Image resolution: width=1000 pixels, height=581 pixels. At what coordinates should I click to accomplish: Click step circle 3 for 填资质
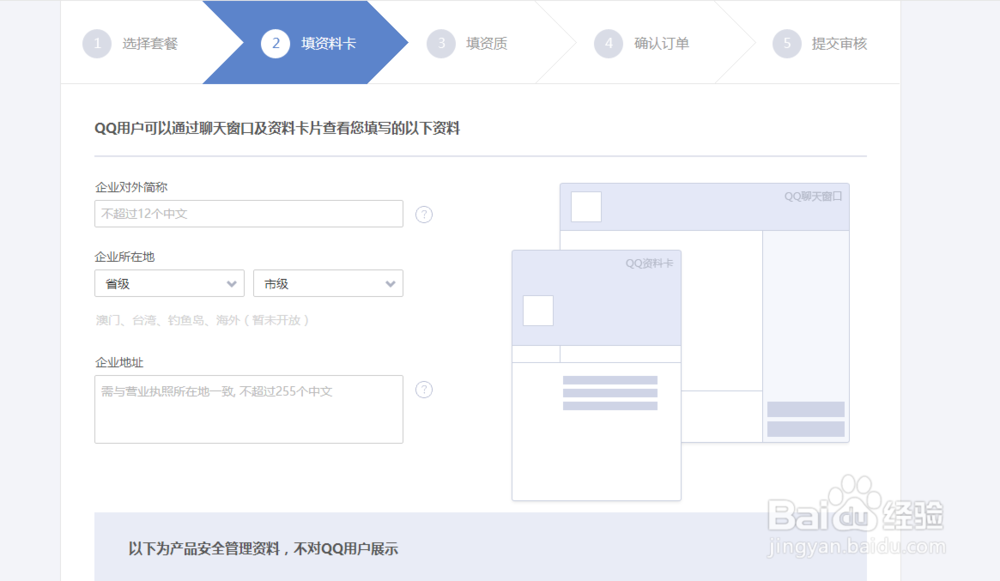(442, 43)
